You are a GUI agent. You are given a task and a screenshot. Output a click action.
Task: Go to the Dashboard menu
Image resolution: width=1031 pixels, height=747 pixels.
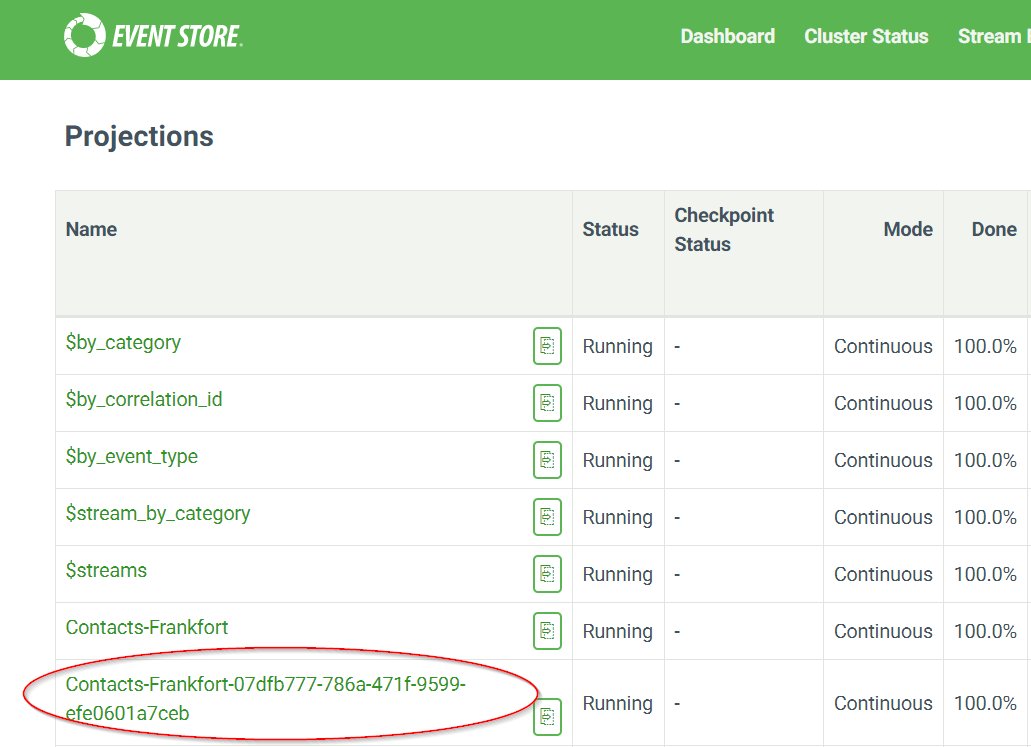tap(727, 36)
